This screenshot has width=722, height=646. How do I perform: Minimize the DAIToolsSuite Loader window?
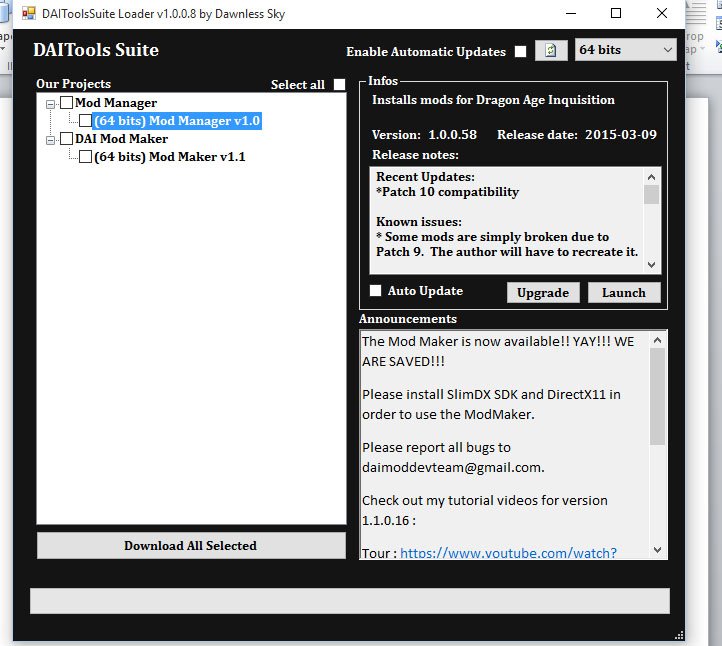point(571,13)
